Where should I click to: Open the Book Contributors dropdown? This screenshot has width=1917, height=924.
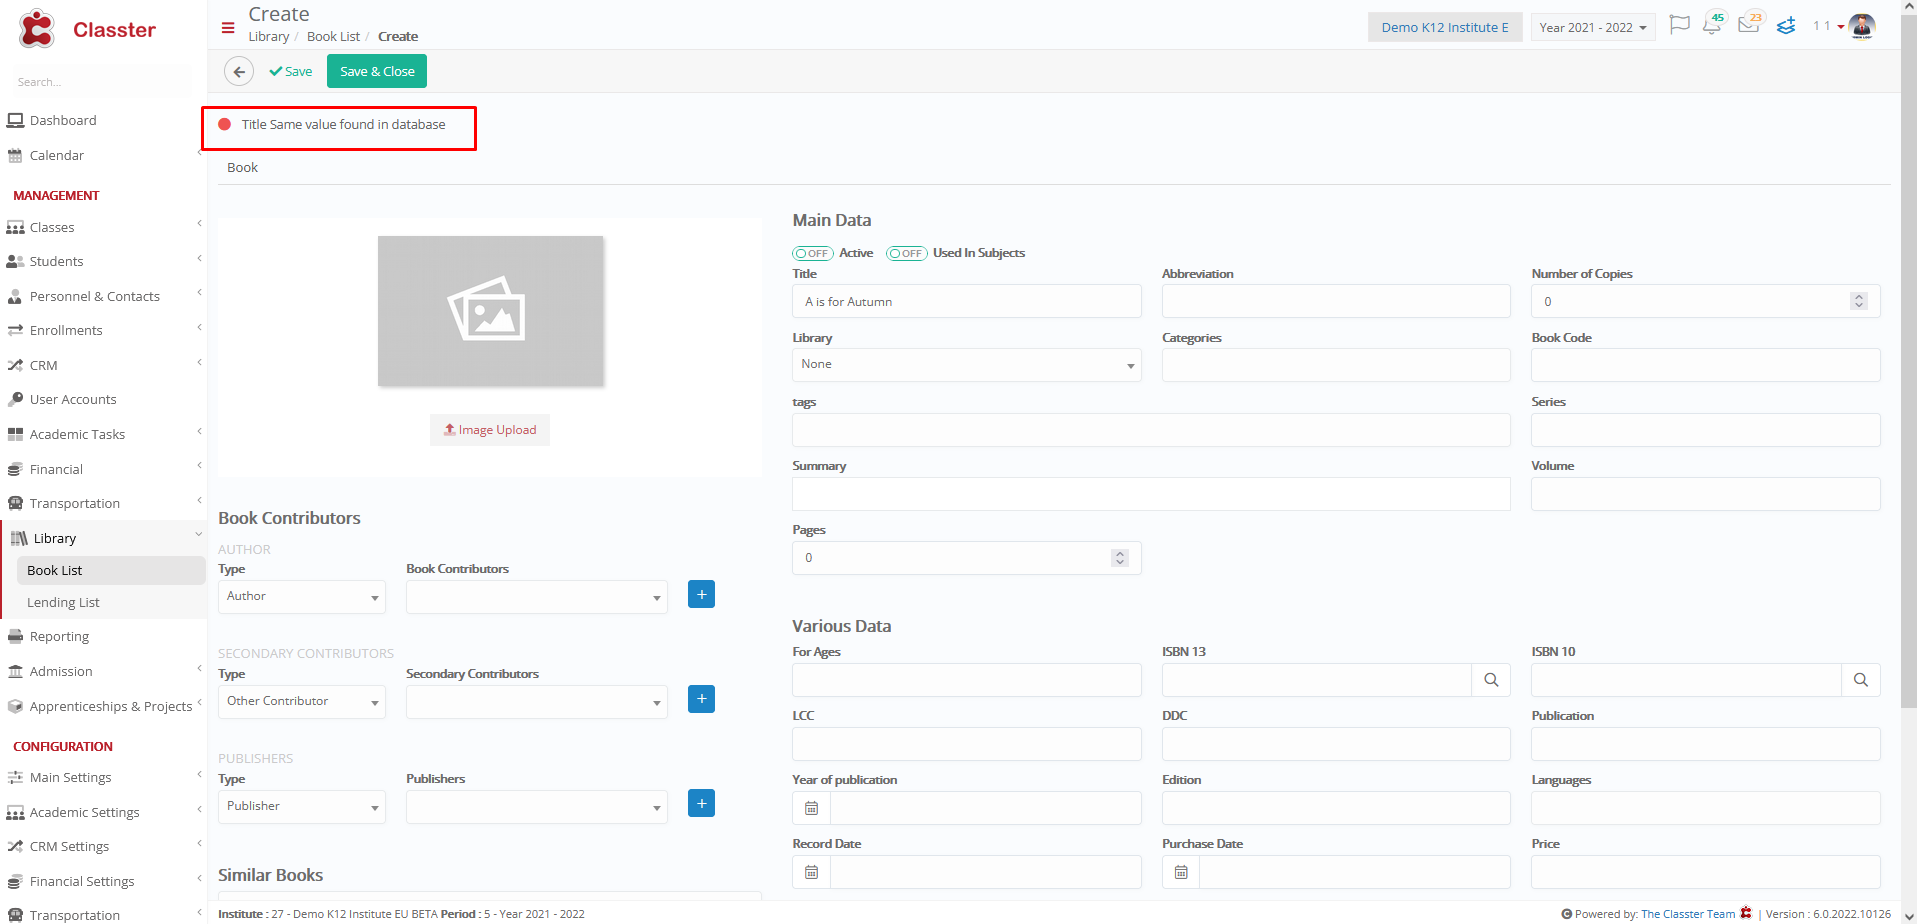[537, 597]
